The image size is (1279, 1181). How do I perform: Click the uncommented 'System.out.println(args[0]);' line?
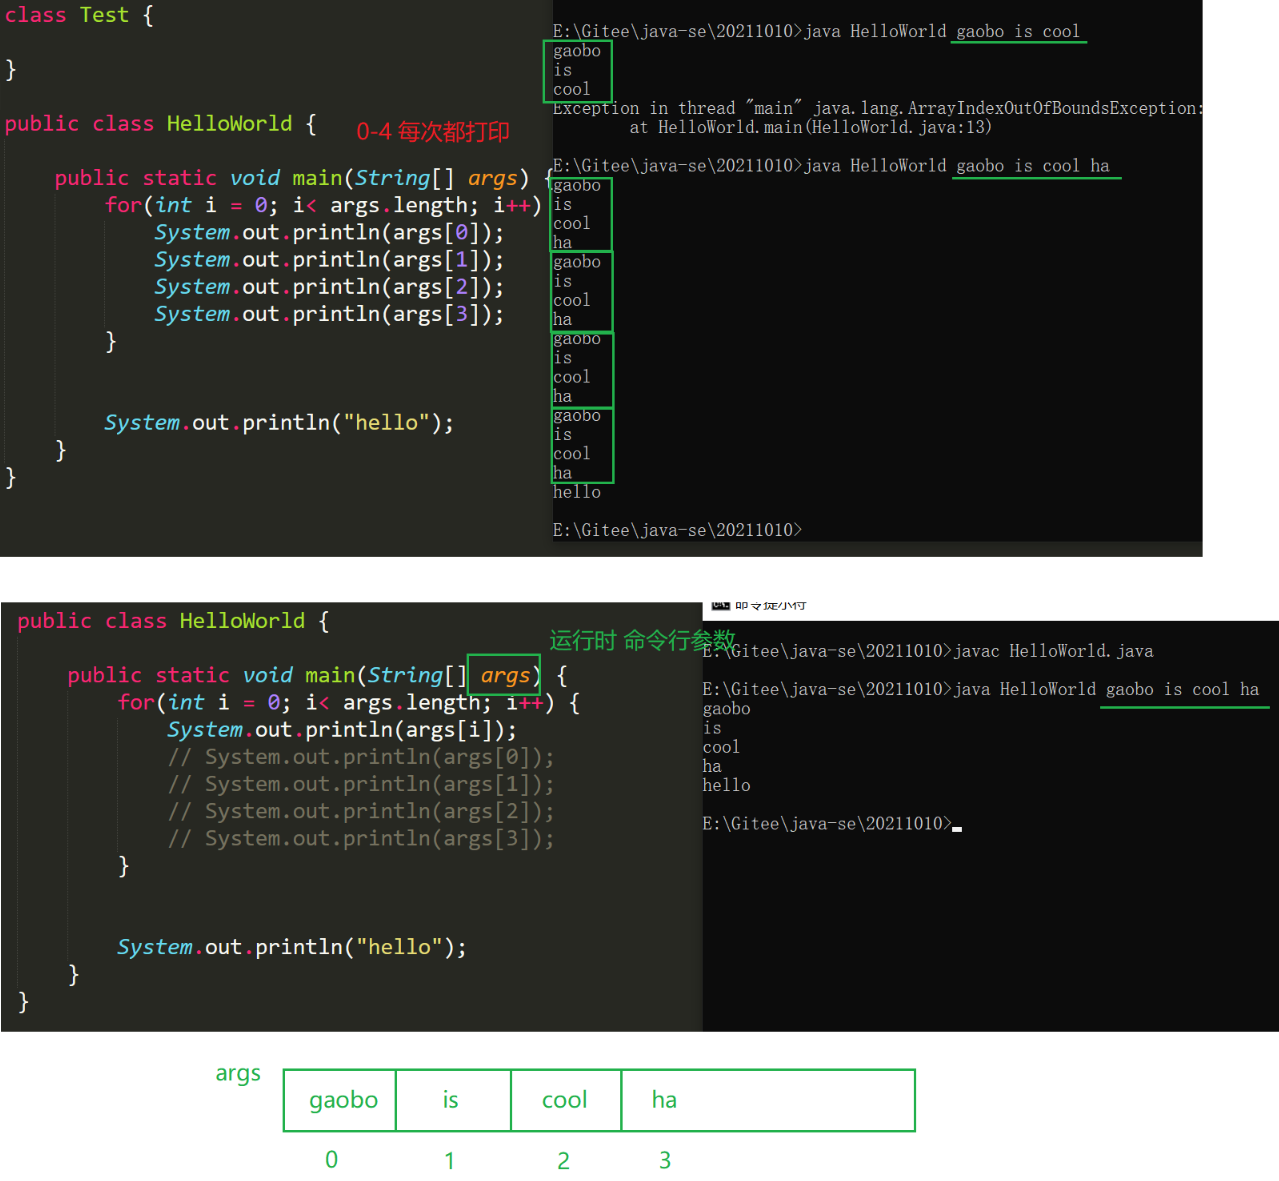pyautogui.click(x=329, y=232)
